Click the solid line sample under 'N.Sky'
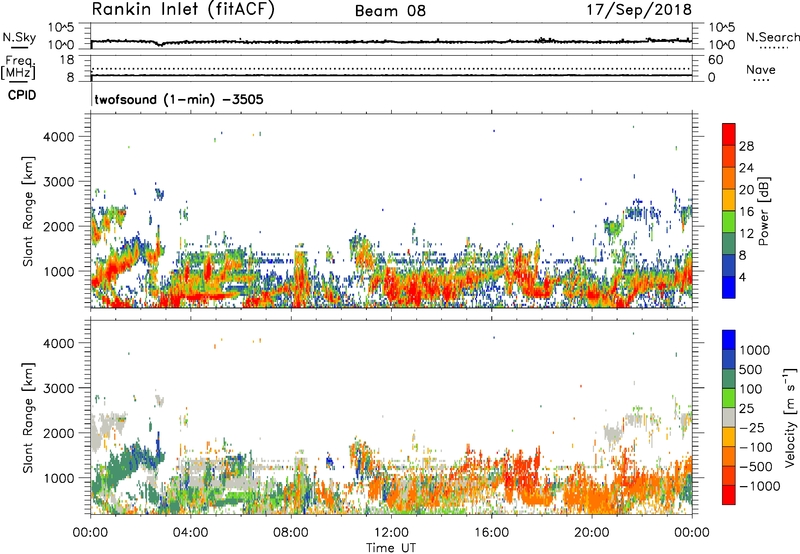Image resolution: width=800 pixels, height=554 pixels. pos(19,48)
